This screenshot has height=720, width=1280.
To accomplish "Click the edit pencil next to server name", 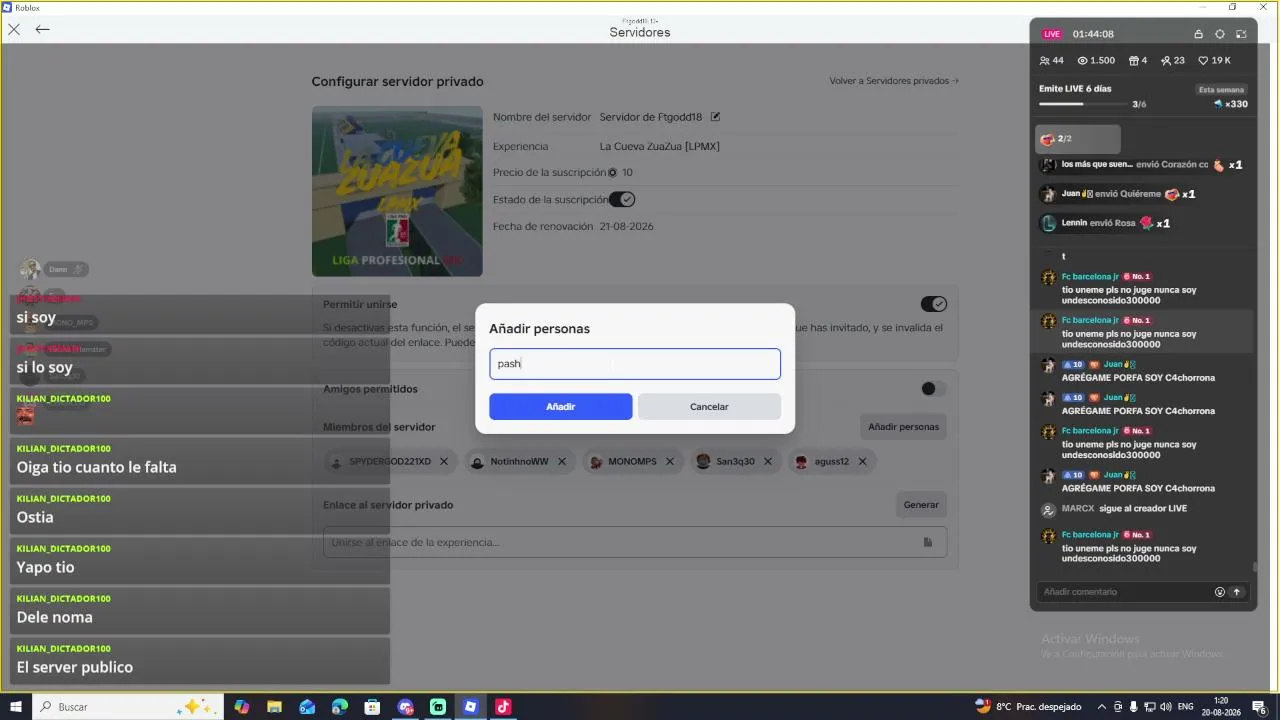I will point(715,117).
